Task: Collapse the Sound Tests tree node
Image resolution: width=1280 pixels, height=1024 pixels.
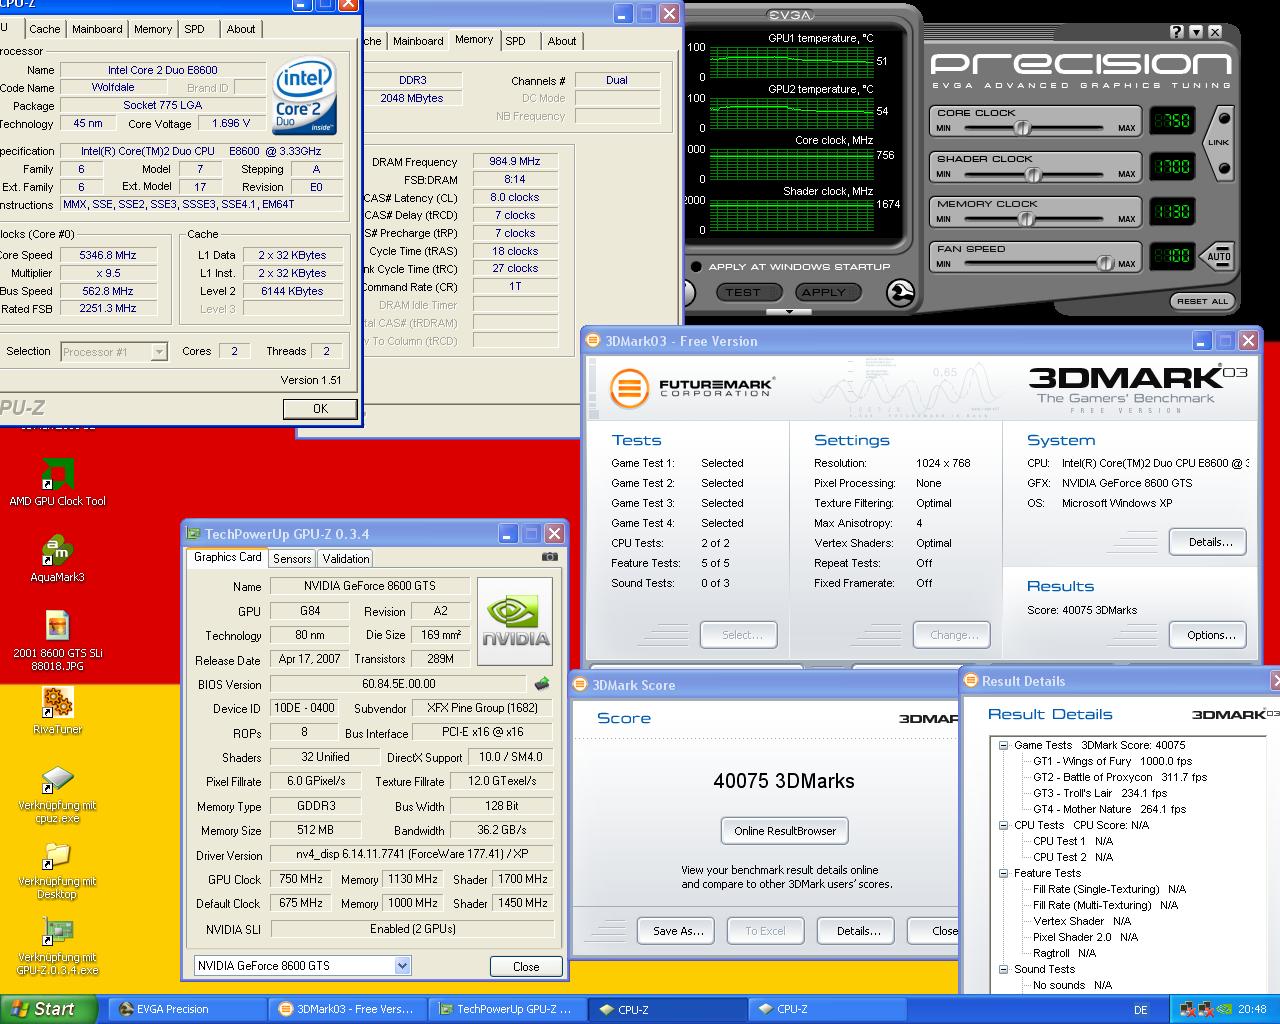Action: coord(1004,969)
